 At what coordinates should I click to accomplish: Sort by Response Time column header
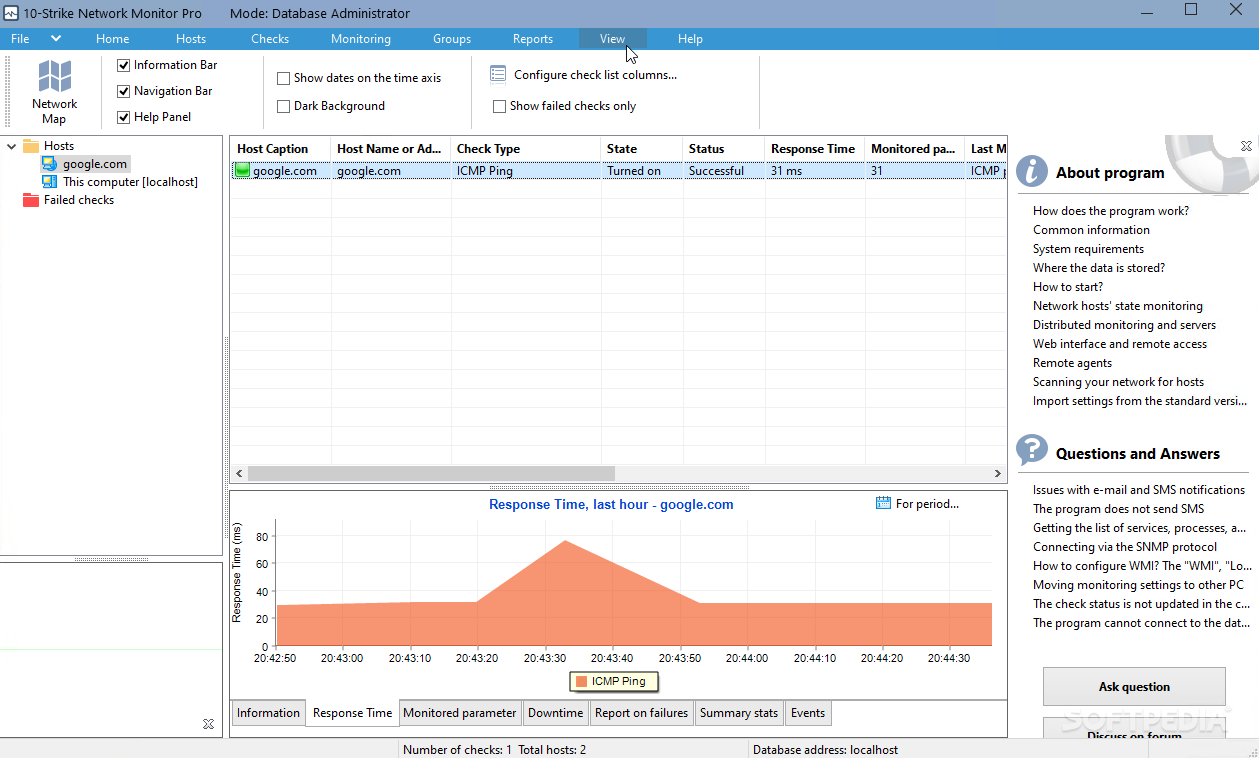coord(814,149)
